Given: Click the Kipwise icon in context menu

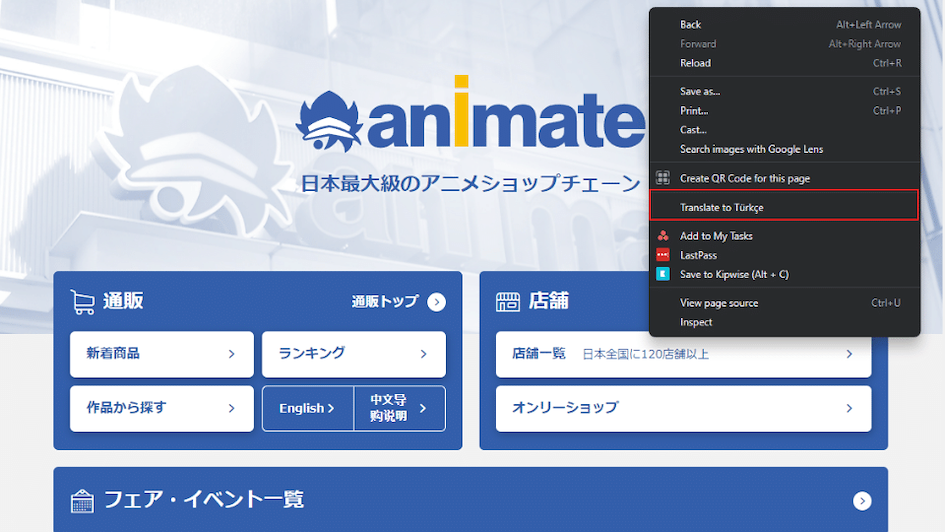Looking at the screenshot, I should pyautogui.click(x=663, y=274).
